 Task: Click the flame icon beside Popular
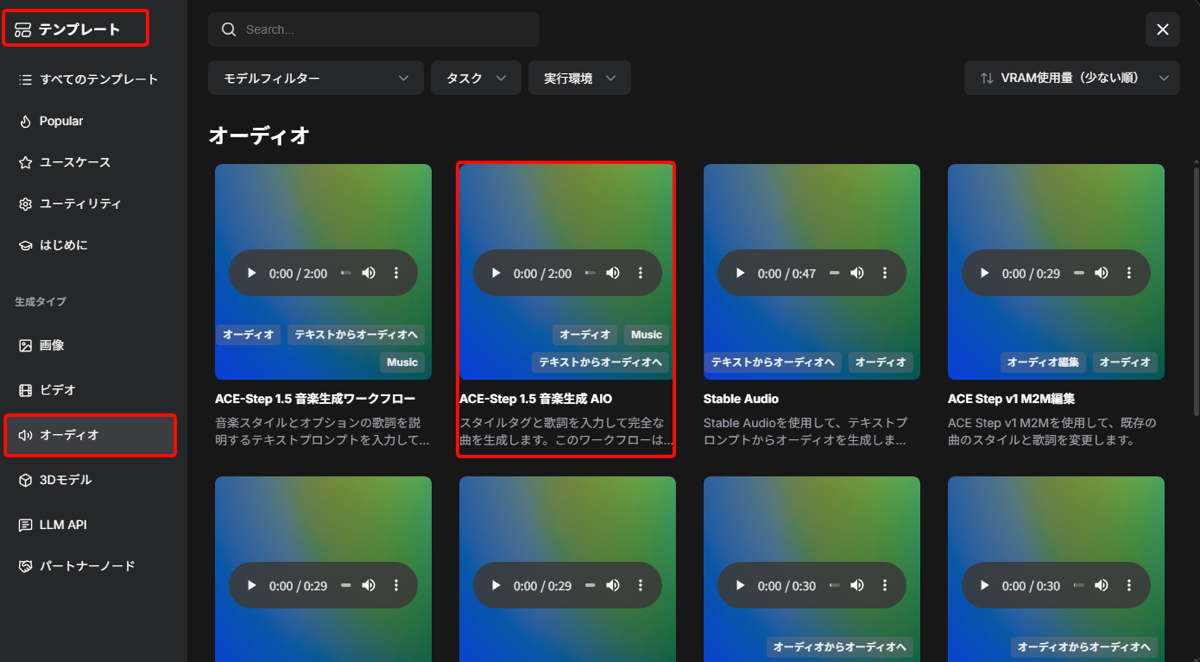[x=25, y=121]
